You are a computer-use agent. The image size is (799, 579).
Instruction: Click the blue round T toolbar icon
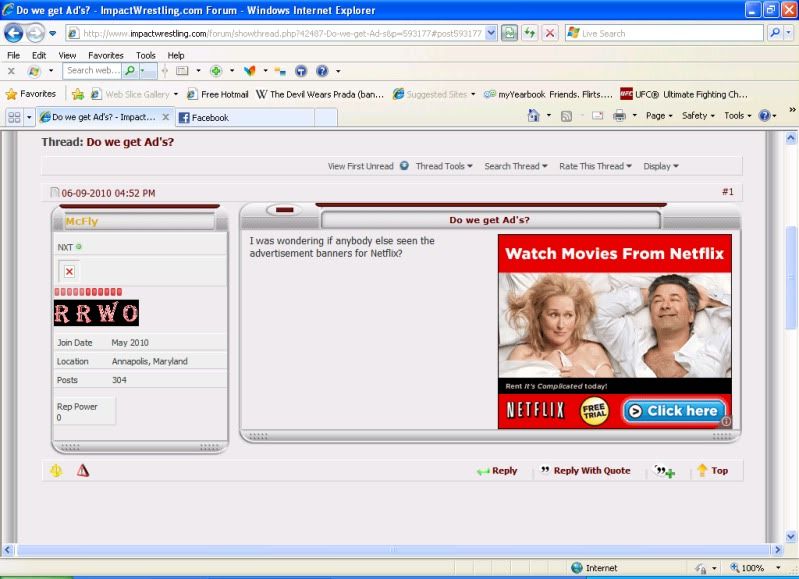click(x=301, y=71)
